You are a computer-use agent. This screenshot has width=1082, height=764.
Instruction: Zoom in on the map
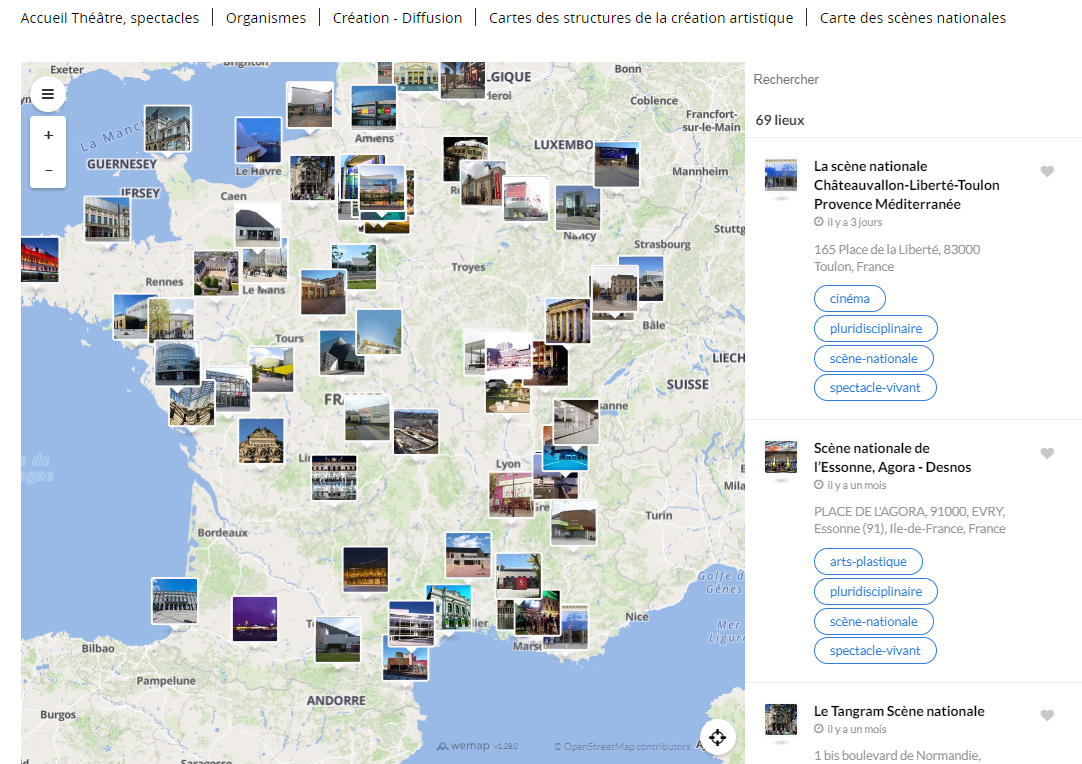tap(48, 135)
